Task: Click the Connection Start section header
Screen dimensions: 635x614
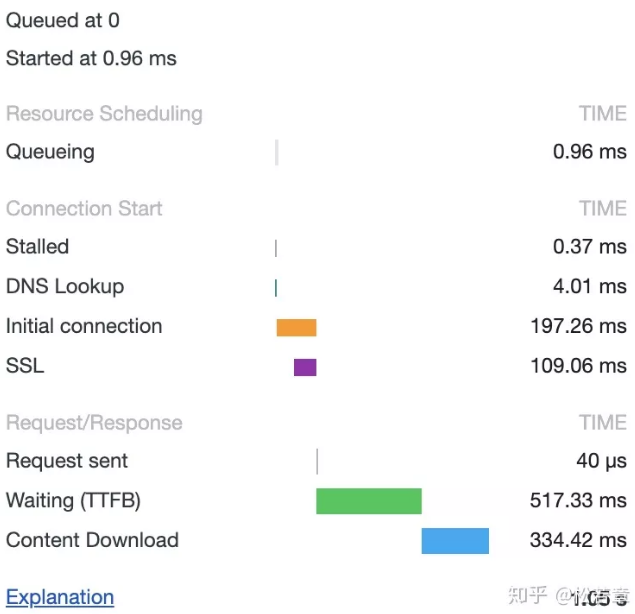Action: point(84,209)
